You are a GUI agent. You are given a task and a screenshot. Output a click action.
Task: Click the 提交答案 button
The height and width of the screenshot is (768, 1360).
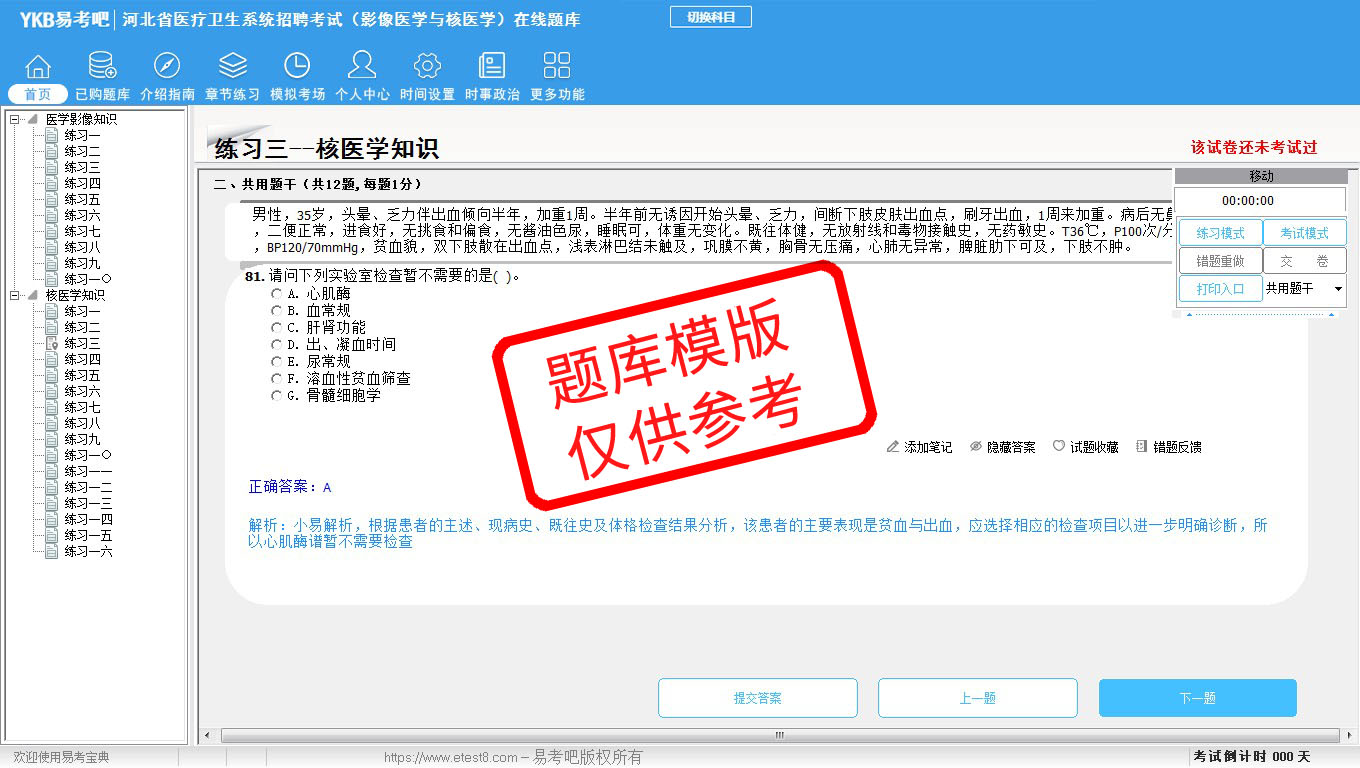(x=758, y=698)
